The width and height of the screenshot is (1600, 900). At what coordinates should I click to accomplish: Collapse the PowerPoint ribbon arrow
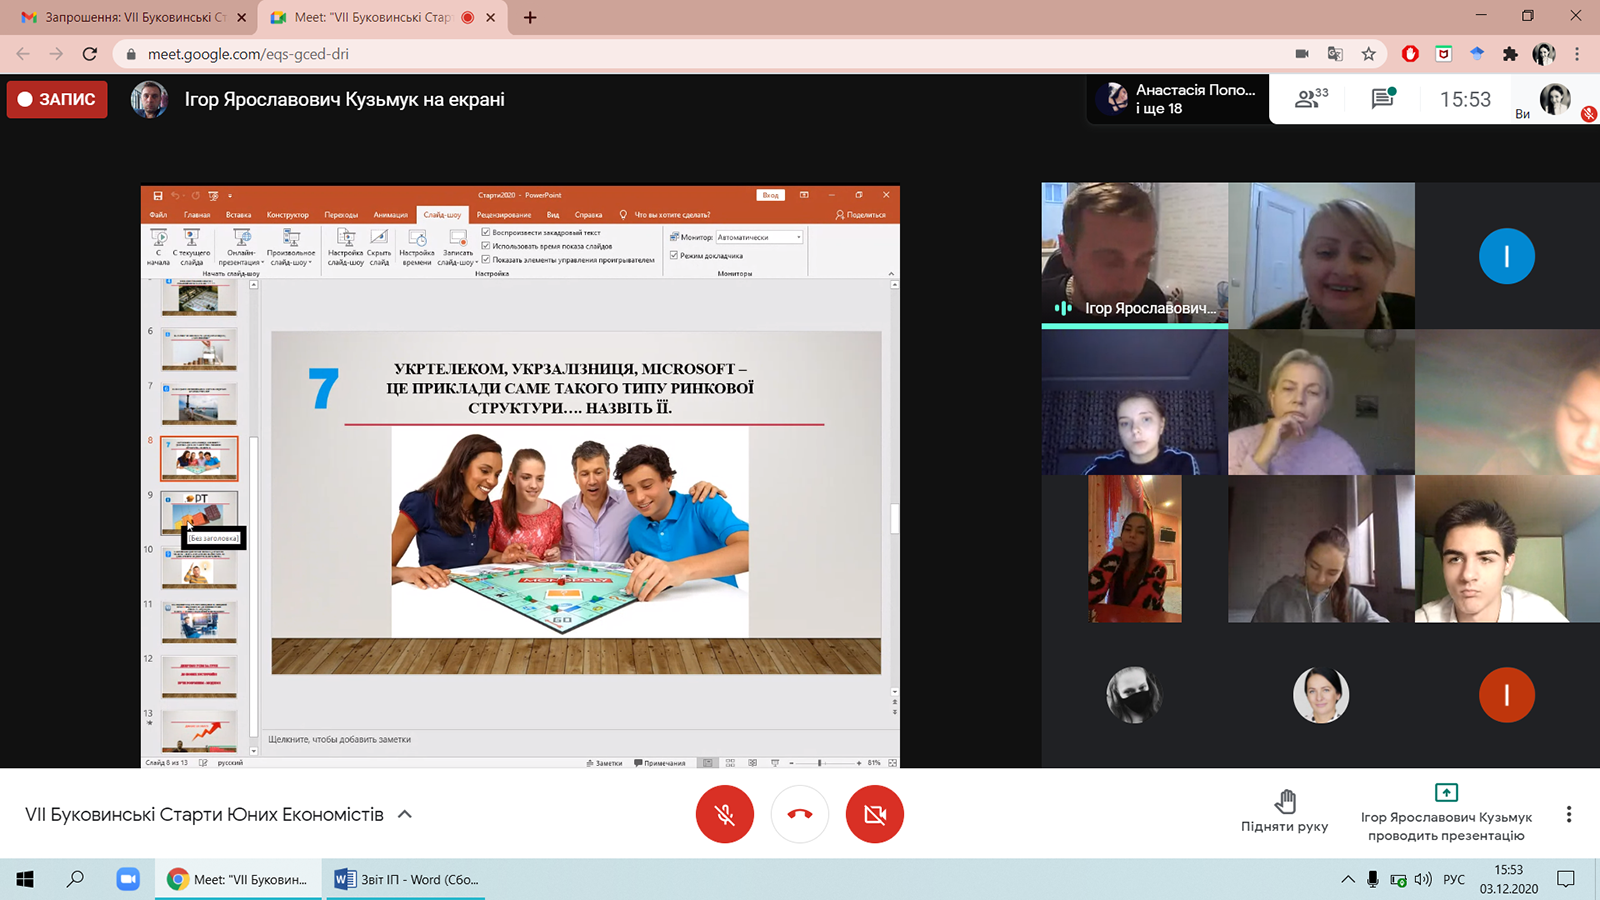(891, 273)
